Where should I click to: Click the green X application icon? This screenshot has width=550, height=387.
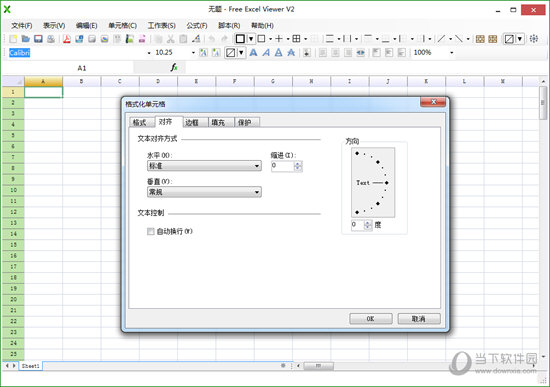coord(7,9)
